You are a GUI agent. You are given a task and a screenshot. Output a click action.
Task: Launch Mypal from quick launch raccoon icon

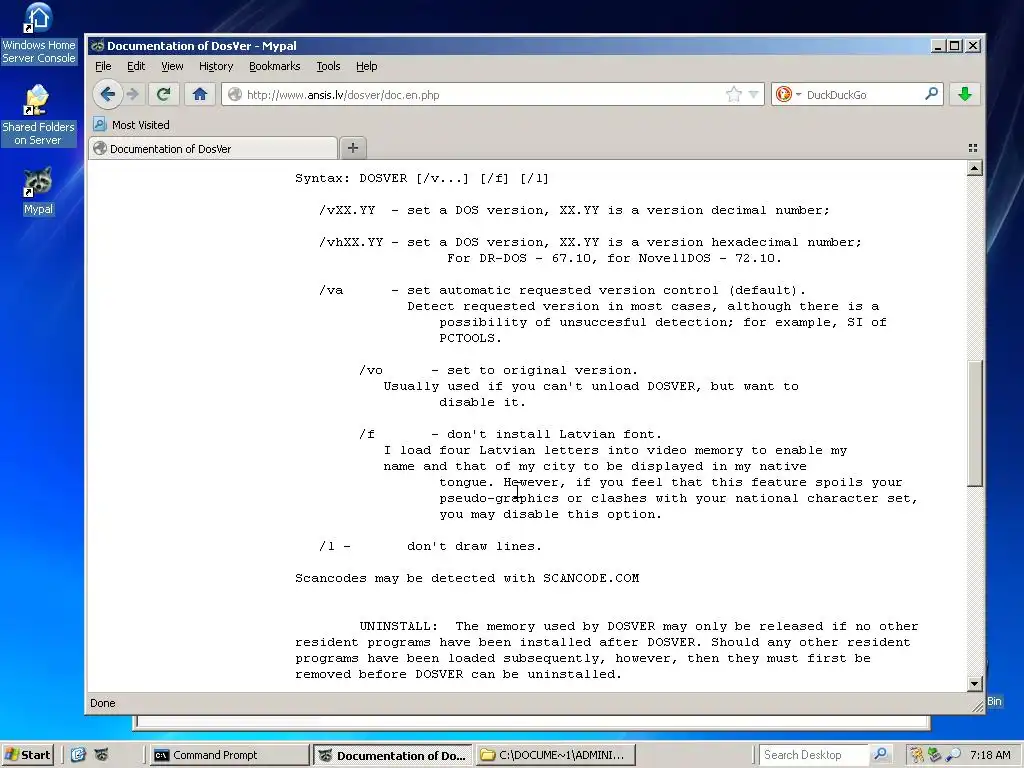[101, 755]
